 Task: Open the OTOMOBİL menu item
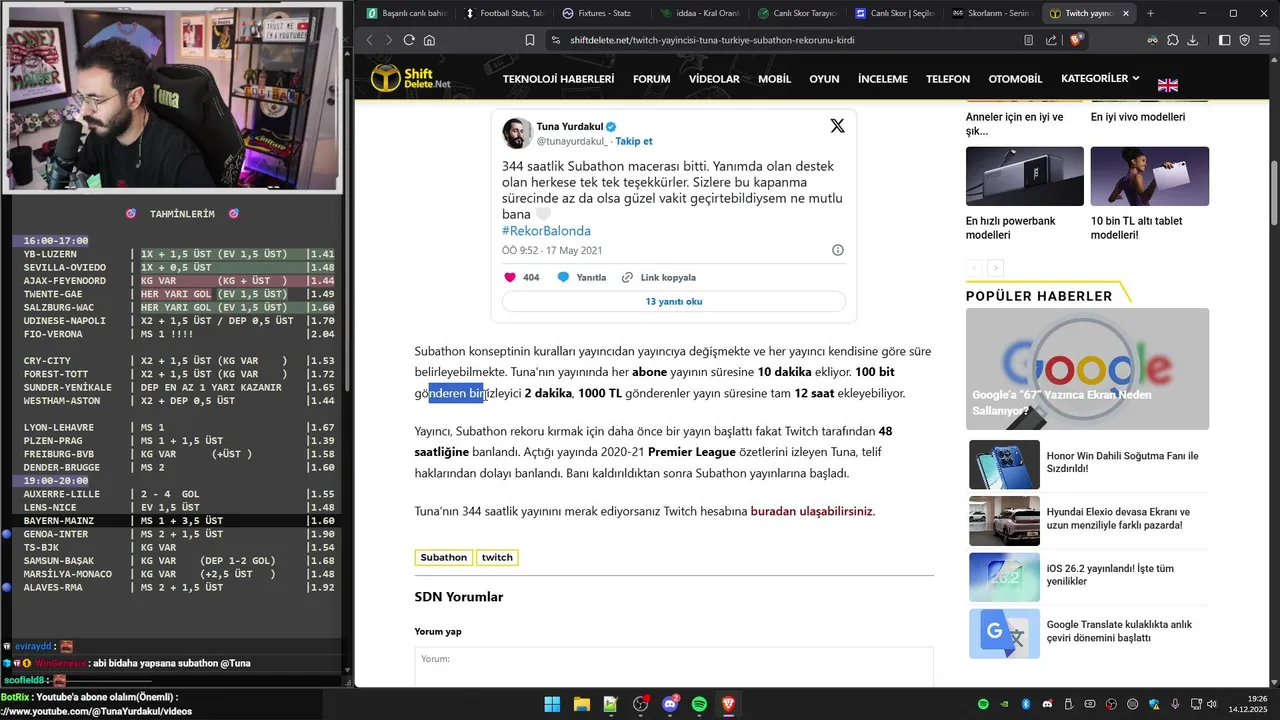[x=1015, y=79]
